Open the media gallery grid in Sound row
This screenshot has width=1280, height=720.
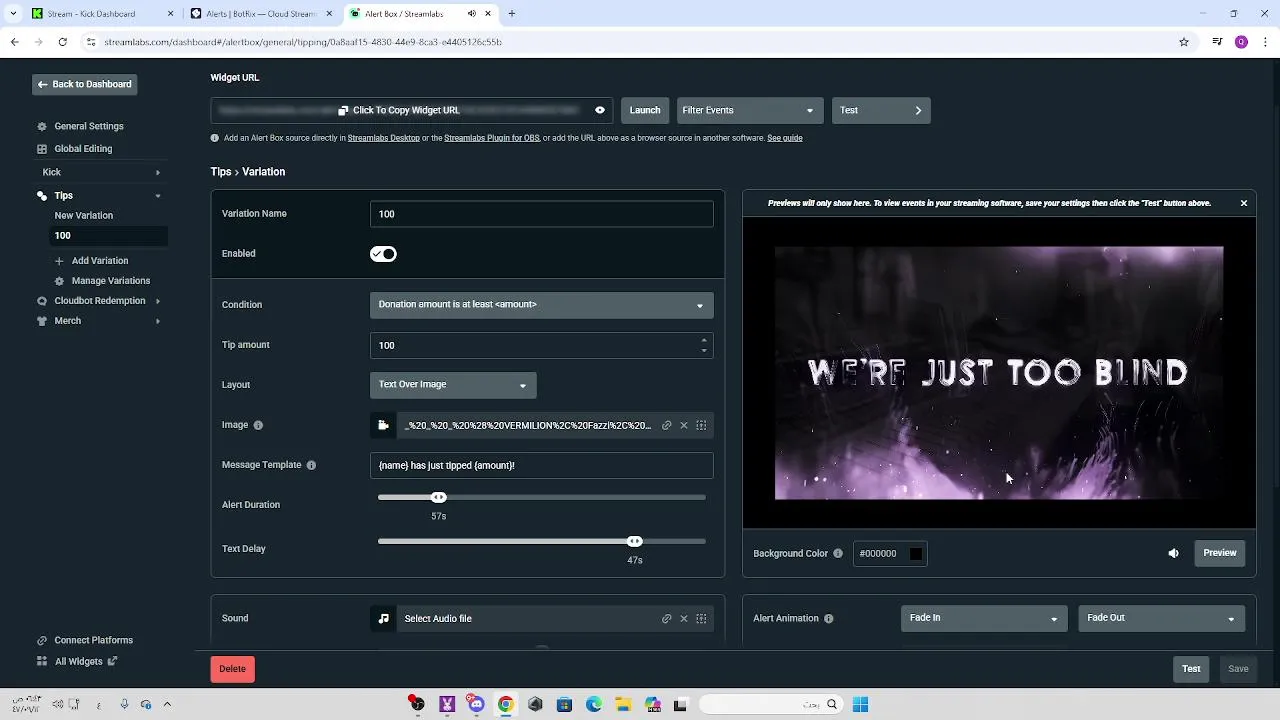coord(701,618)
